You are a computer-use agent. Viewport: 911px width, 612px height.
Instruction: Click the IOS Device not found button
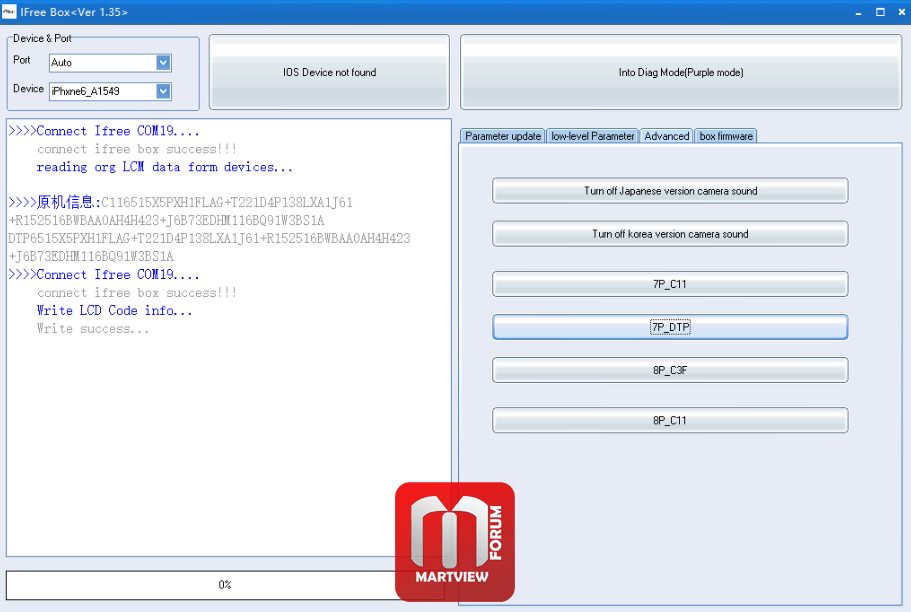pos(329,72)
